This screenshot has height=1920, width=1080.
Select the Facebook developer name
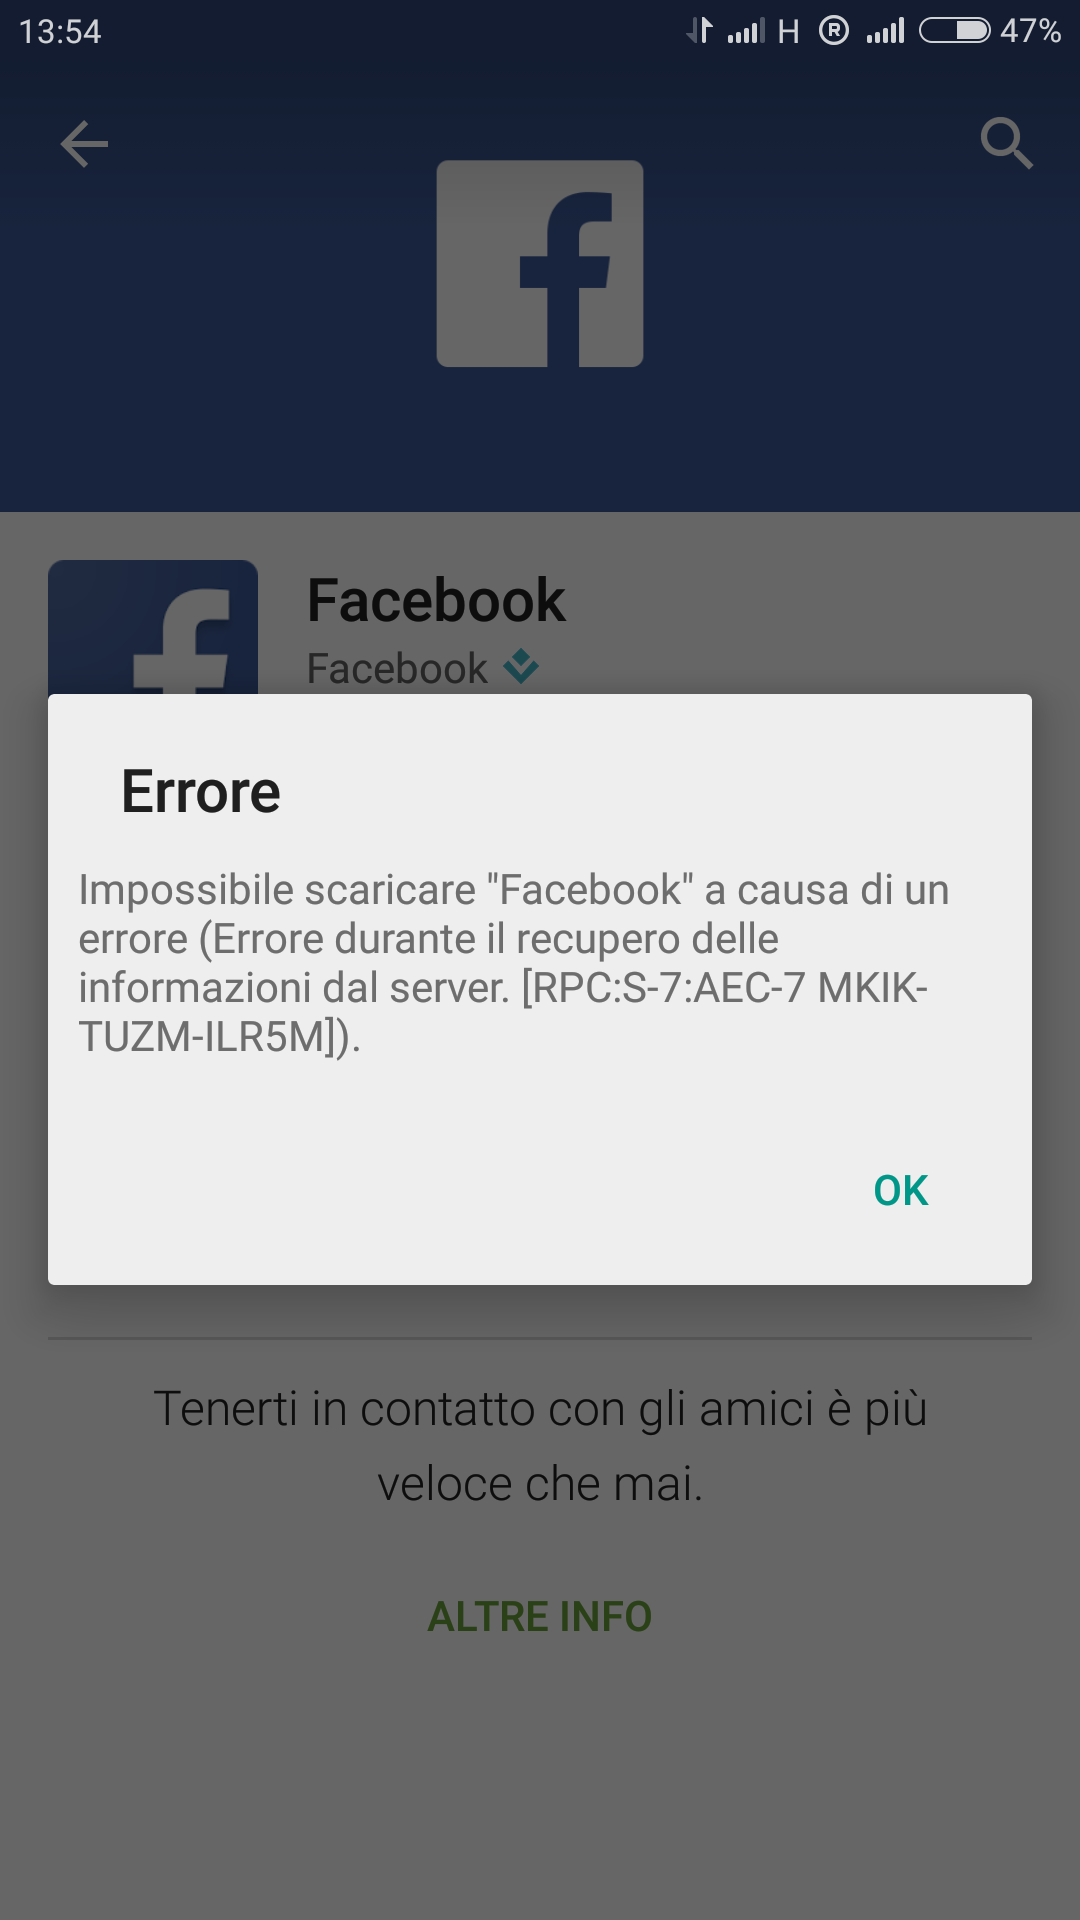point(397,668)
